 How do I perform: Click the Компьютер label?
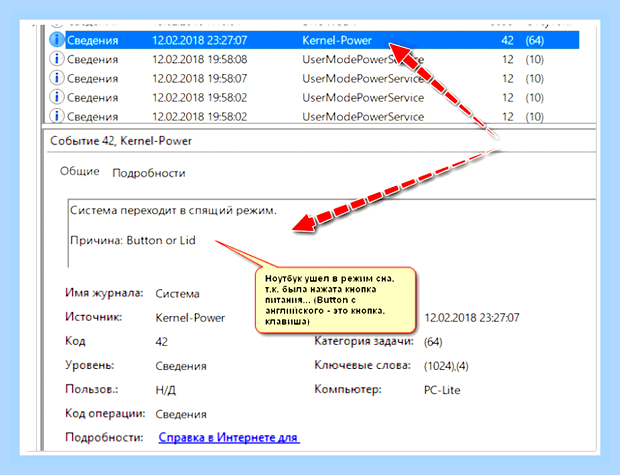[348, 389]
